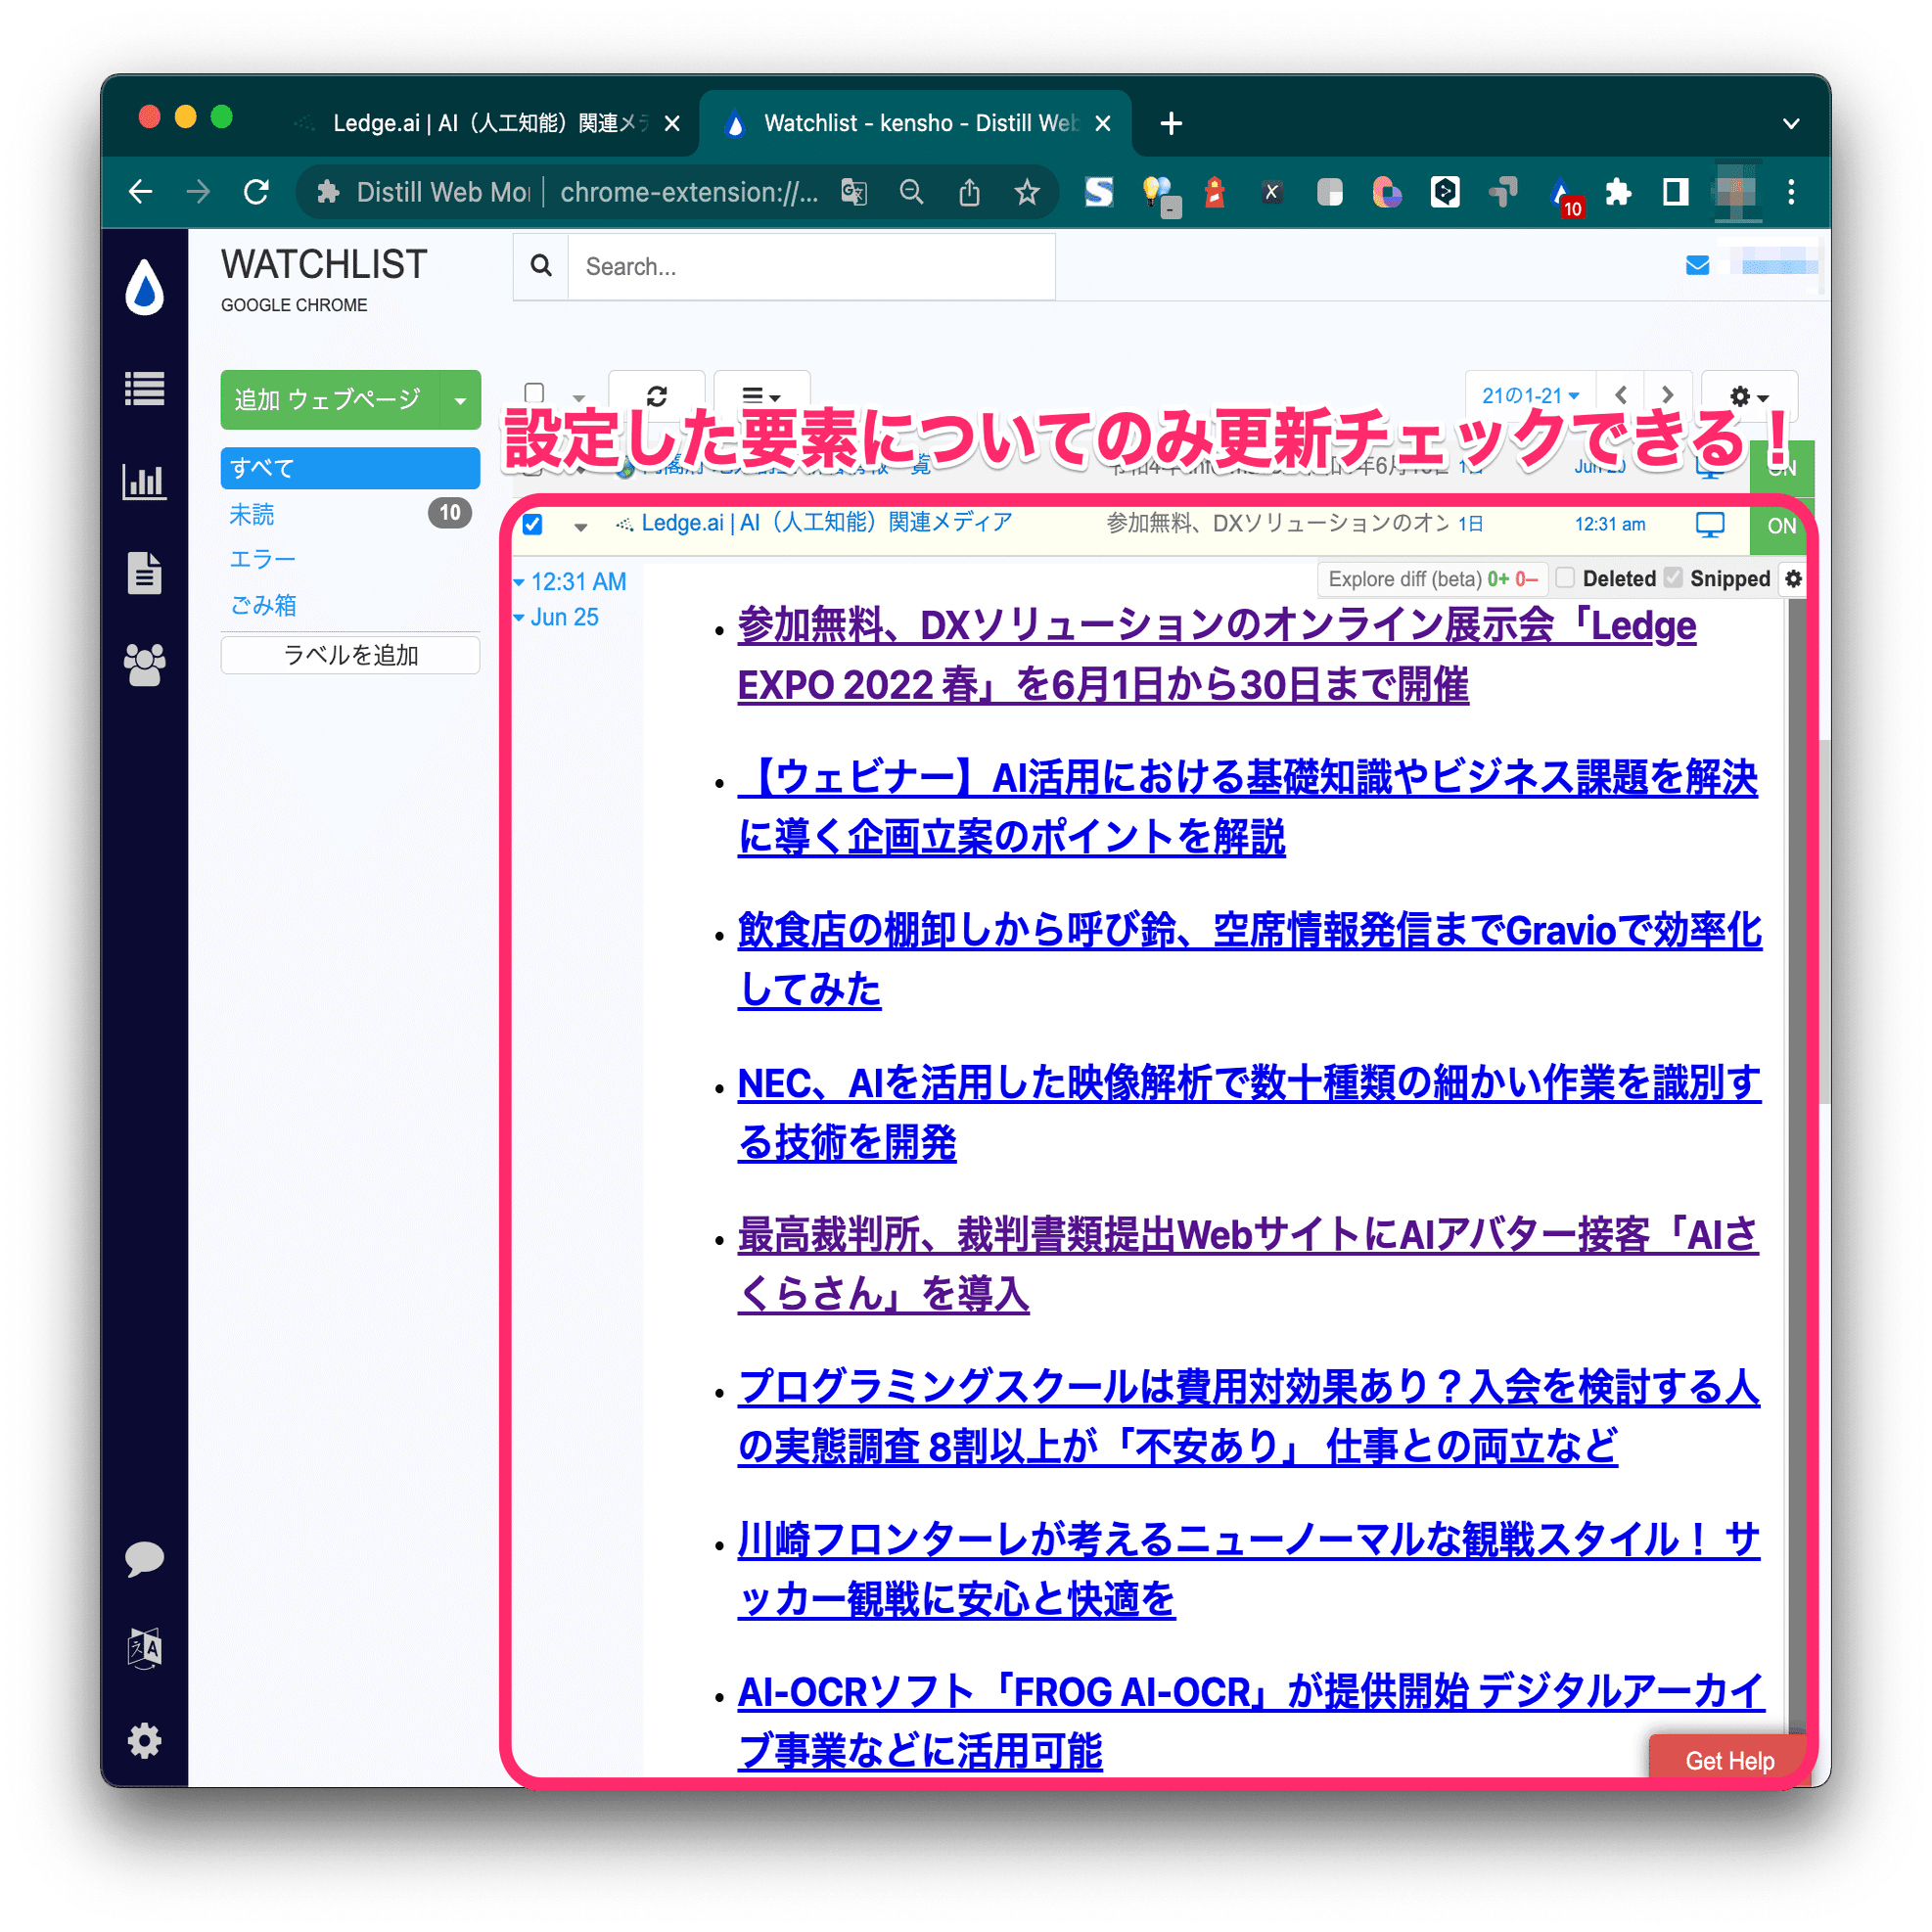The image size is (1932, 1932).
Task: Enable the Deleted checkbox
Action: (1565, 577)
